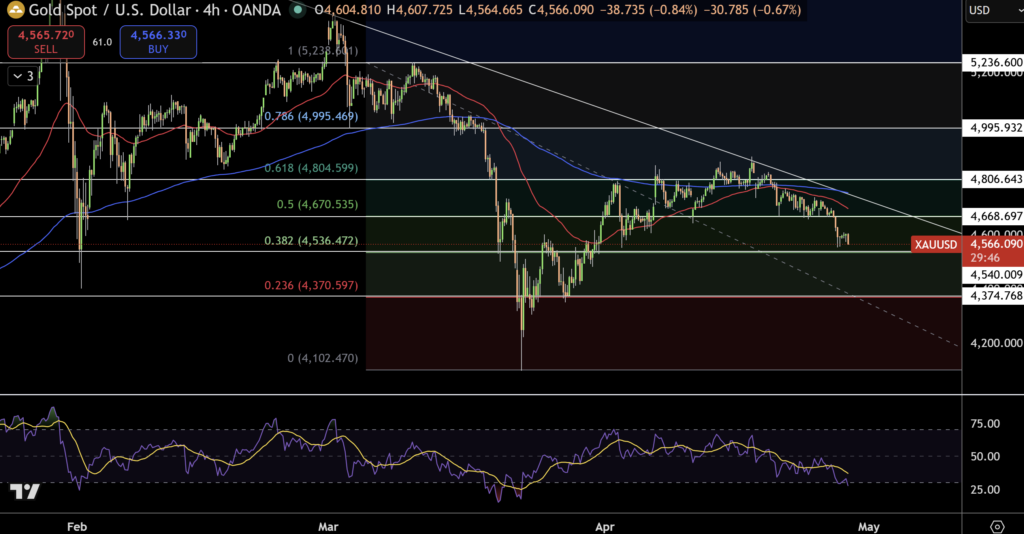Click the TradingView logo on the chart

pyautogui.click(x=25, y=491)
